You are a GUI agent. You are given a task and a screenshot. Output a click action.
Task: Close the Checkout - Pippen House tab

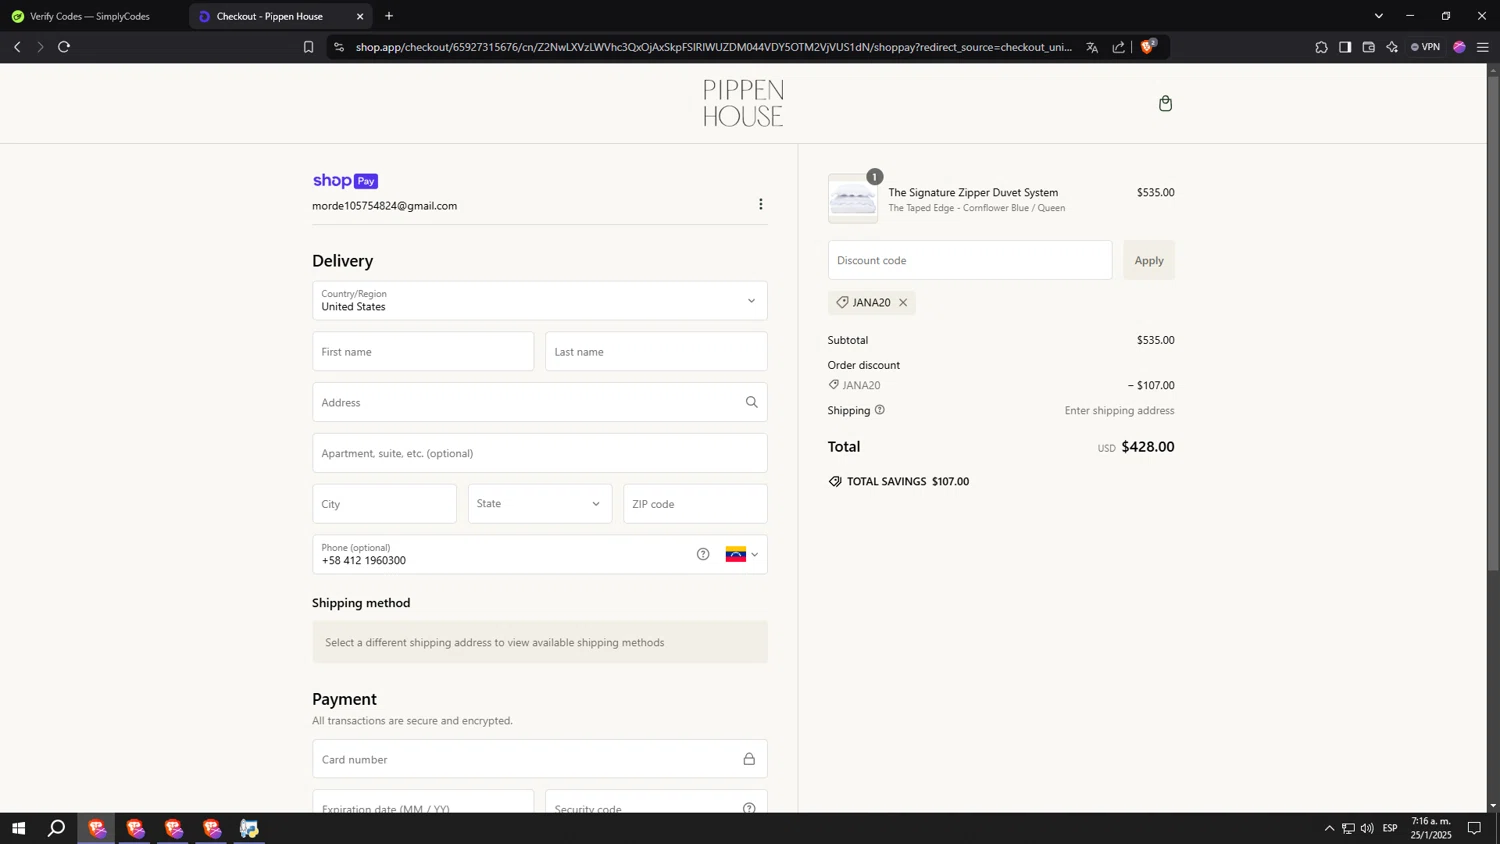(x=360, y=16)
